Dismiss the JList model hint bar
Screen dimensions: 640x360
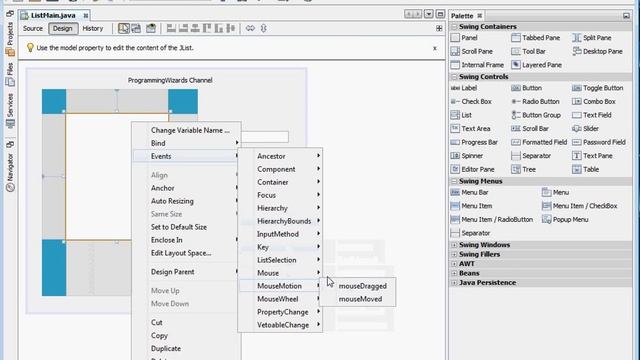point(435,48)
